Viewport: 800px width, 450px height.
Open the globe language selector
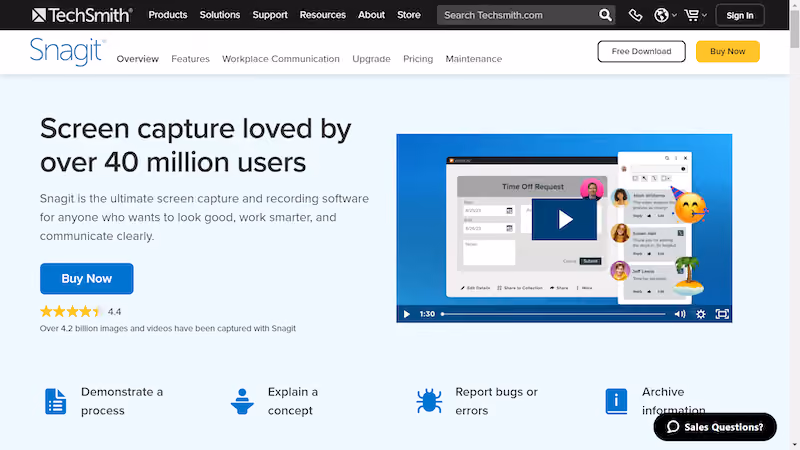665,15
